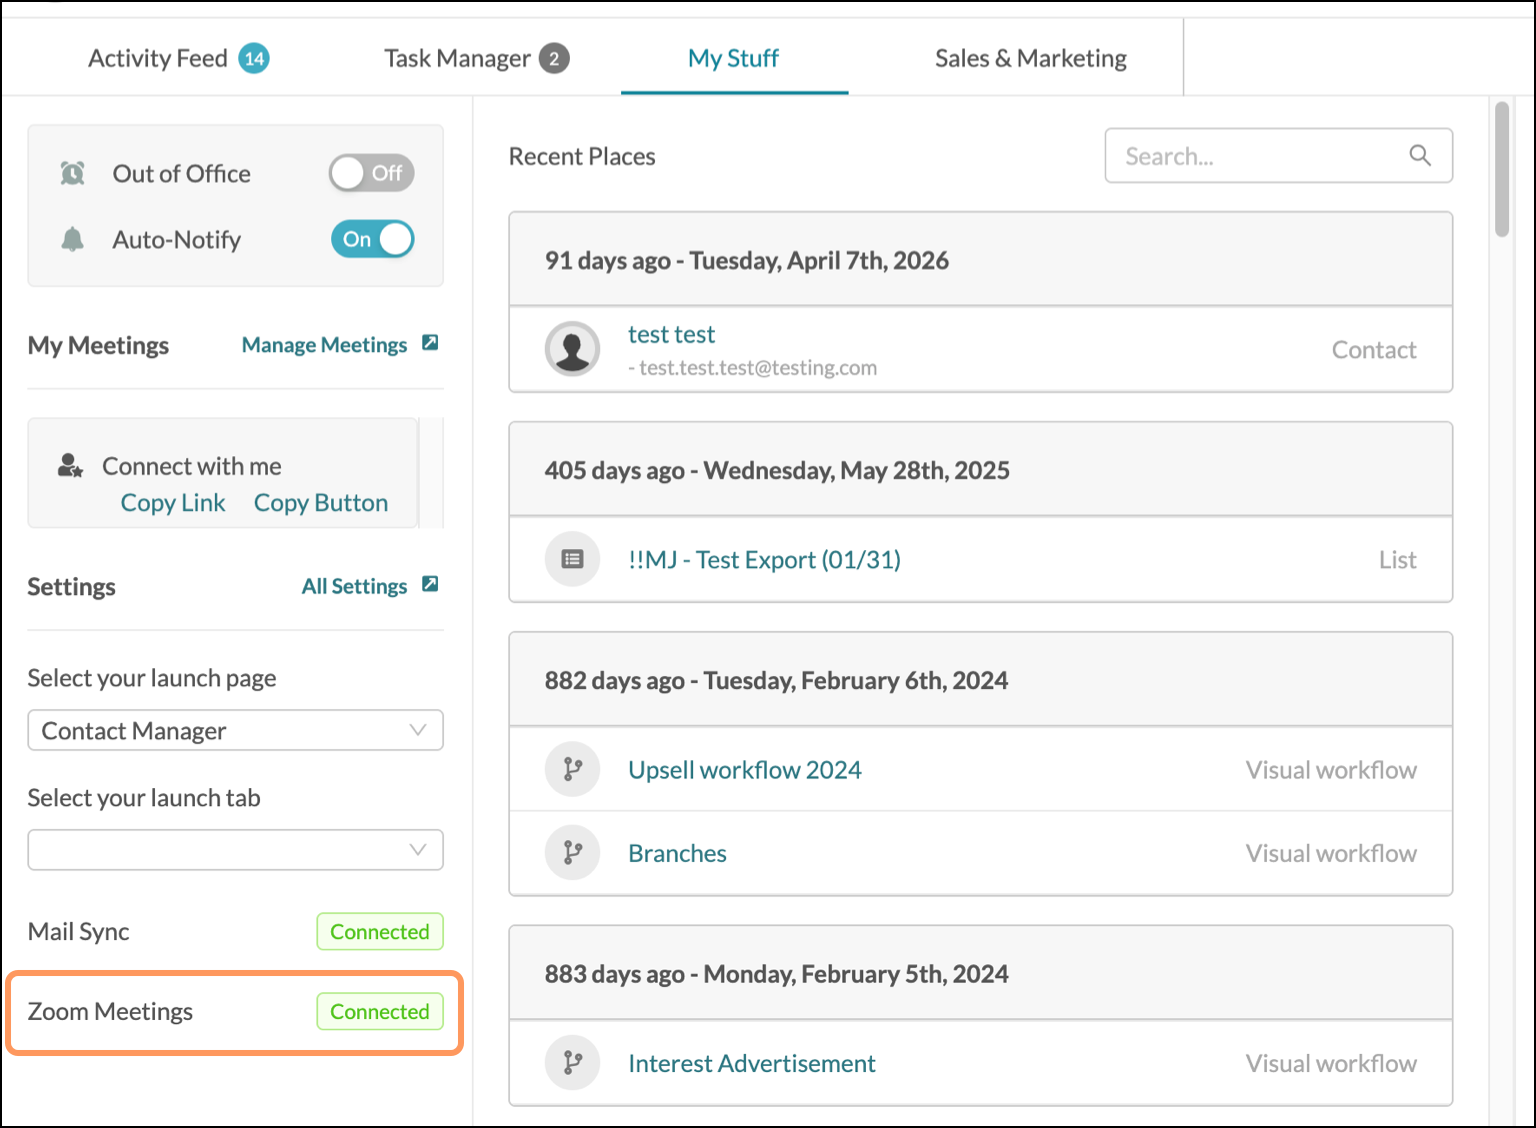Click the workflow icon beside Branches
Screen dimensions: 1536x1128
click(x=572, y=852)
